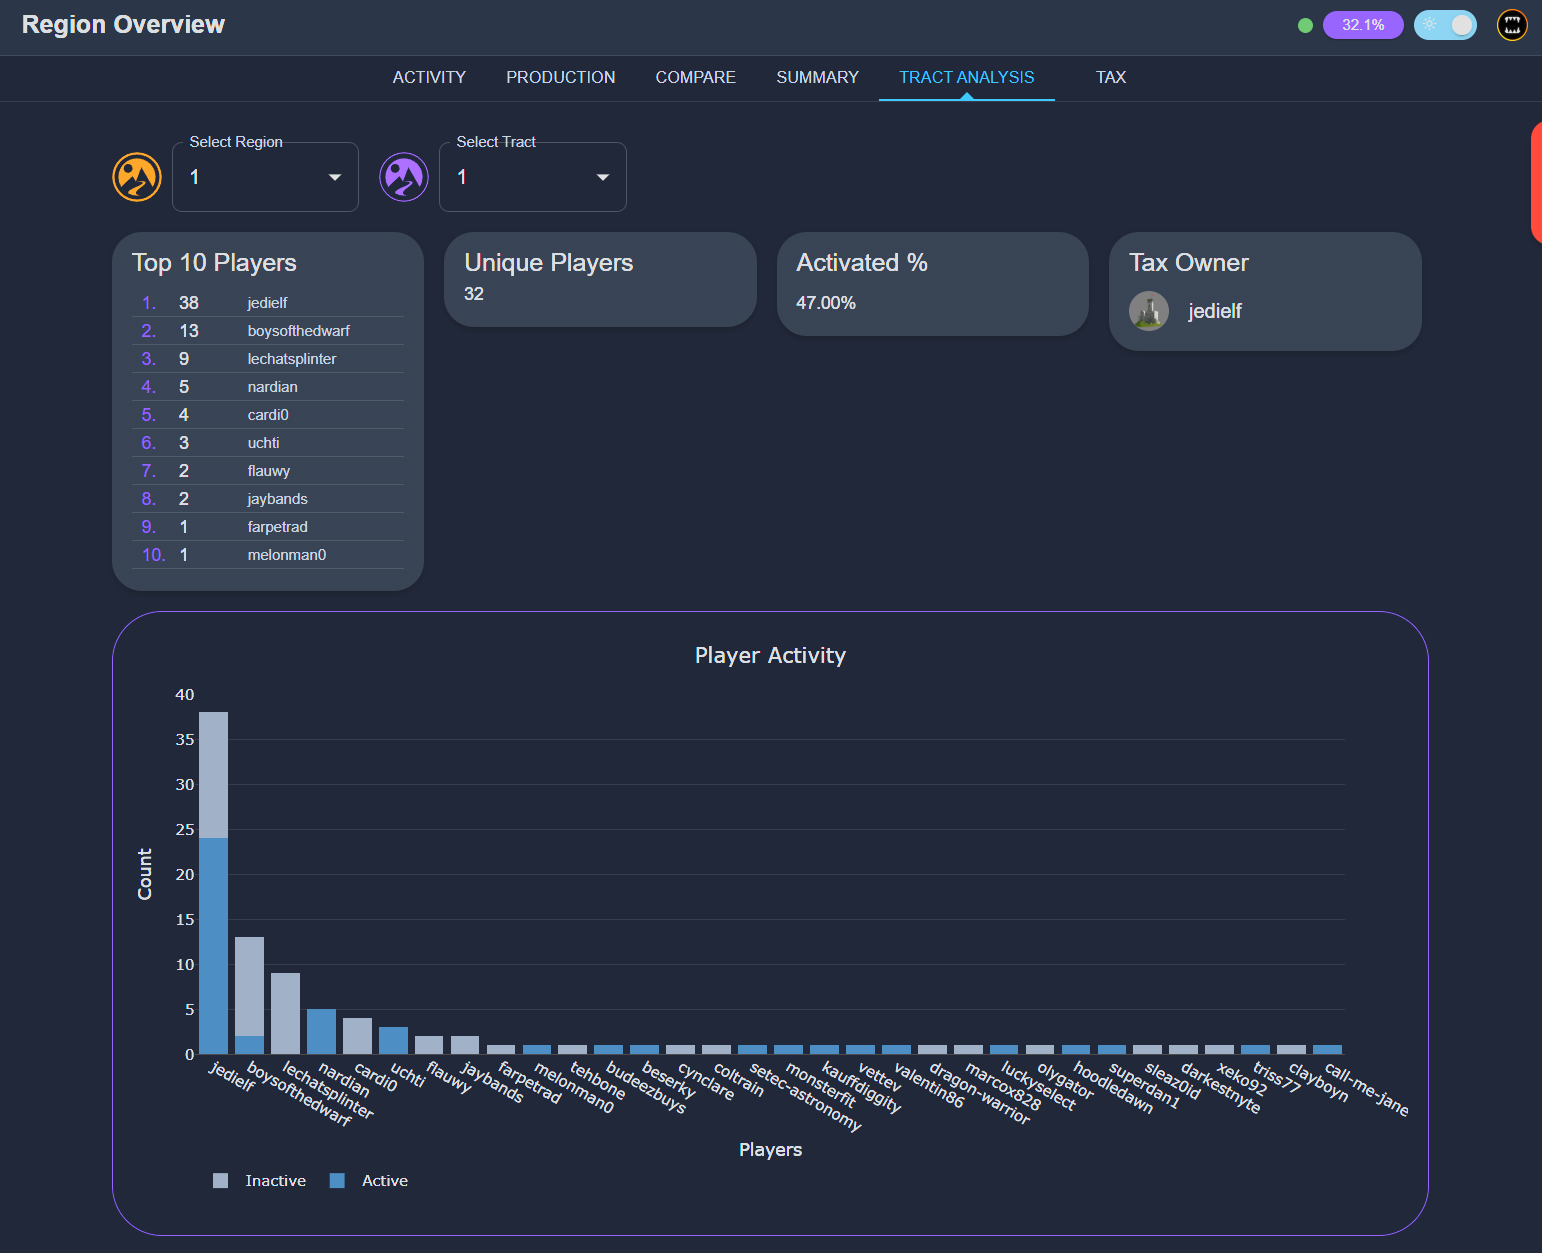Click the green status indicator dot
Viewport: 1542px width, 1253px height.
[1305, 25]
